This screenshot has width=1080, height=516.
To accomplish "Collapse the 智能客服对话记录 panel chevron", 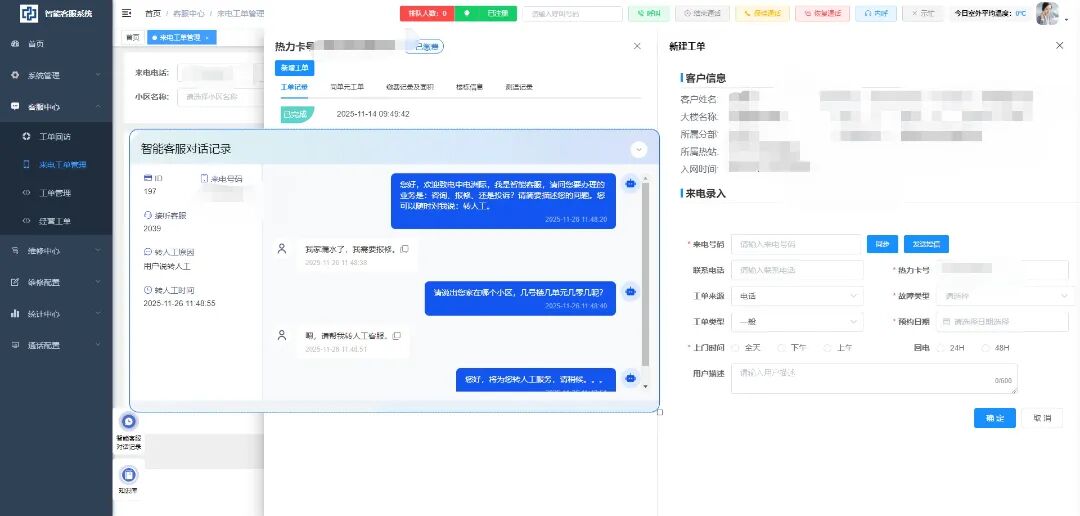I will (x=639, y=149).
